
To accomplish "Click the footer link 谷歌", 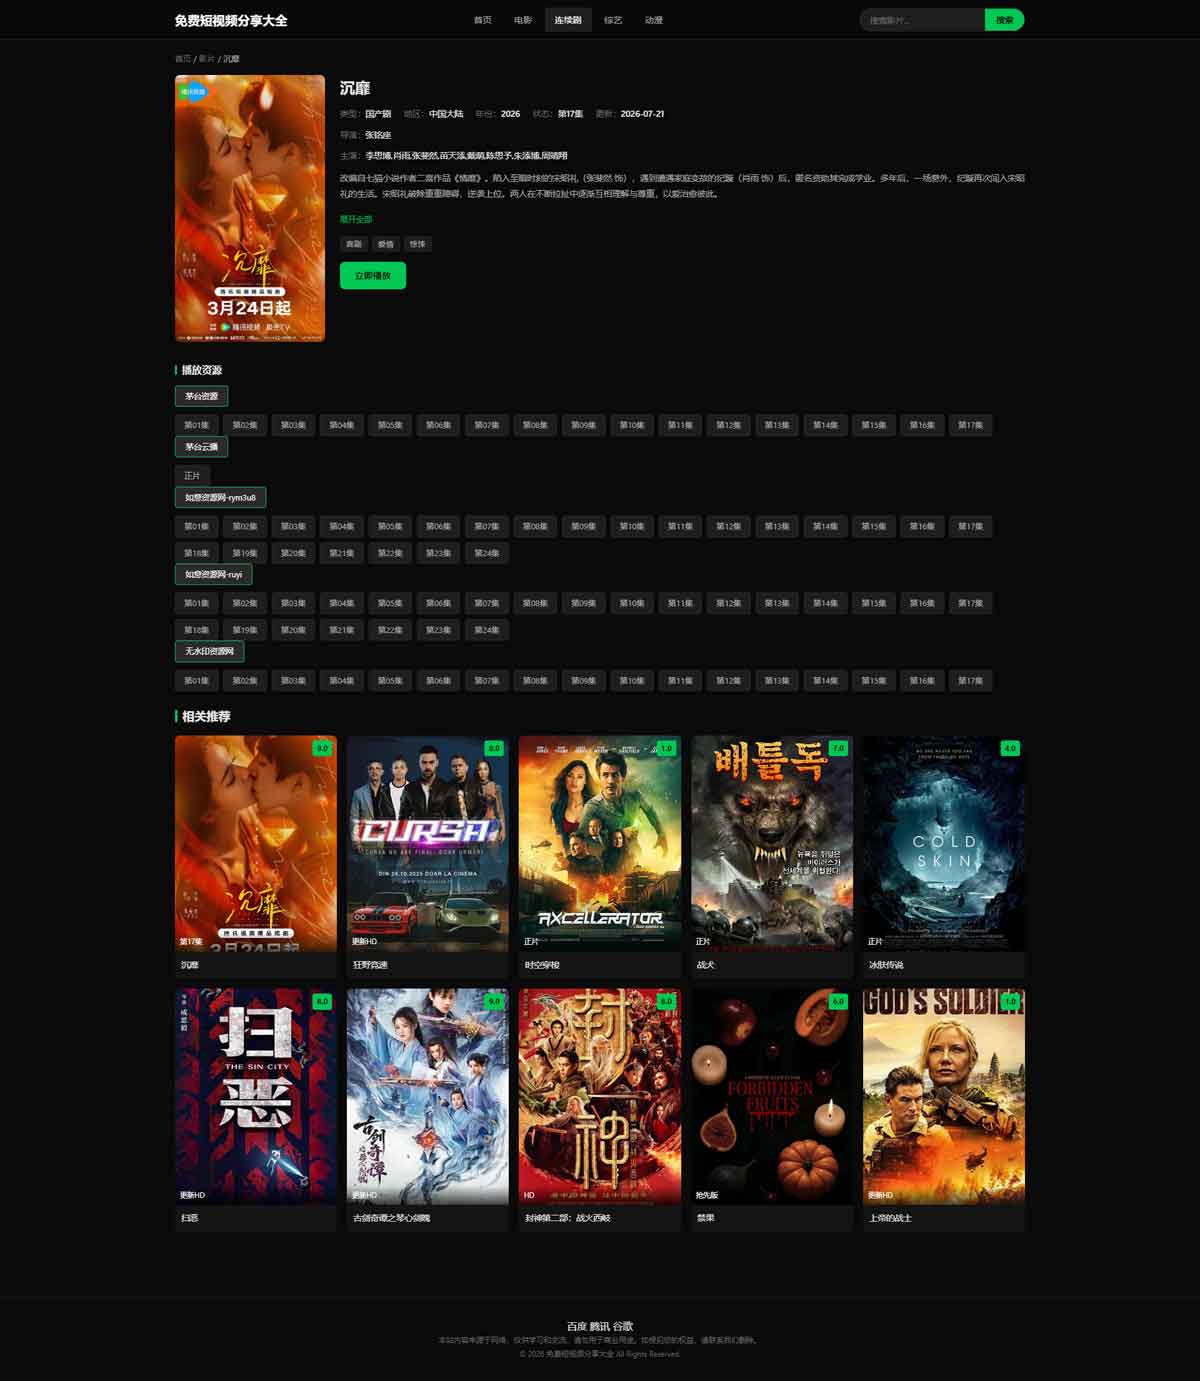I will click(623, 1326).
